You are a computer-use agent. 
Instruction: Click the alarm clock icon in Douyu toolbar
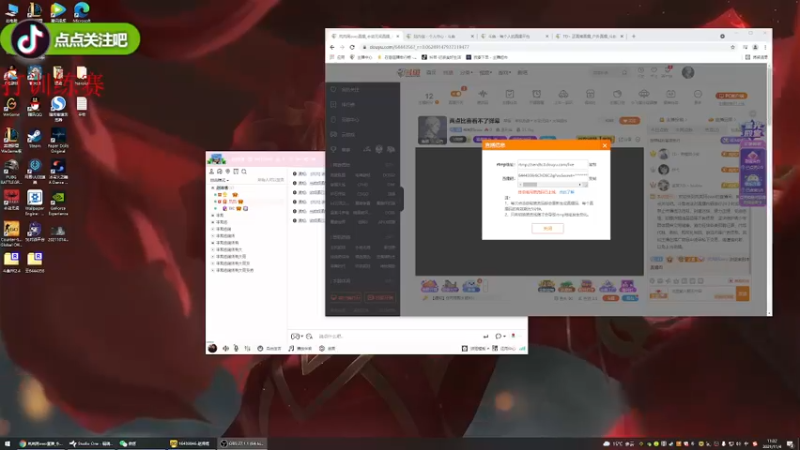(537, 96)
